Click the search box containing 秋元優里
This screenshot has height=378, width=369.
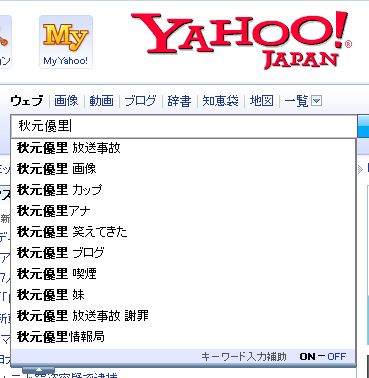pos(184,126)
